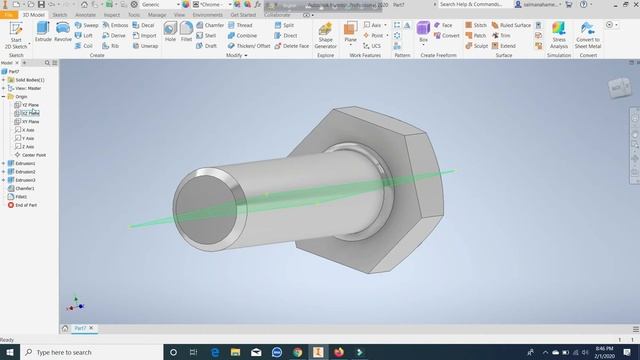Viewport: 640px width, 360px height.
Task: Create a freeform Box
Action: point(423,32)
